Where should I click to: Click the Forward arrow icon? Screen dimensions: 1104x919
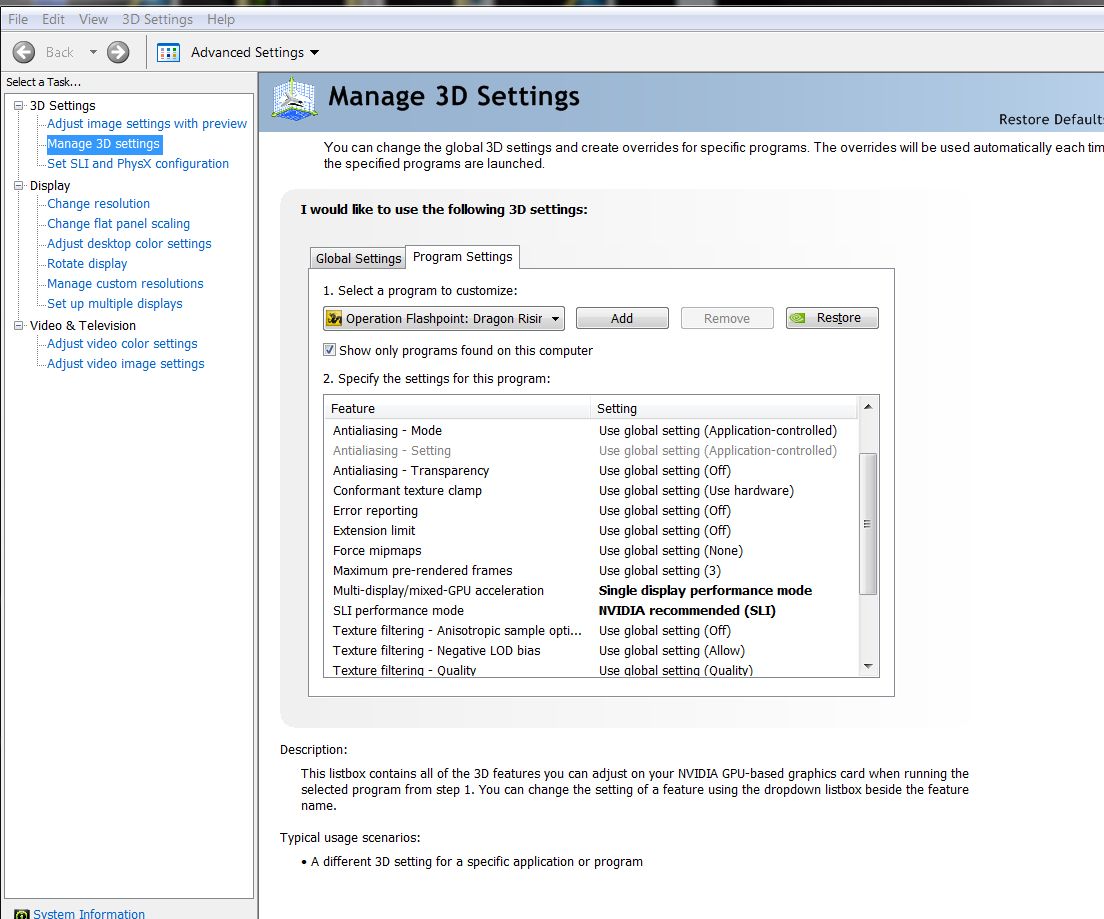pos(118,52)
